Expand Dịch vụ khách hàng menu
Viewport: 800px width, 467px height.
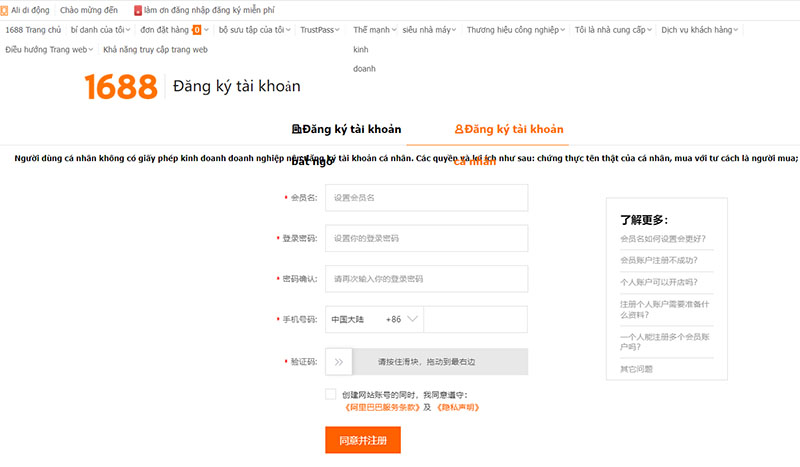(699, 30)
